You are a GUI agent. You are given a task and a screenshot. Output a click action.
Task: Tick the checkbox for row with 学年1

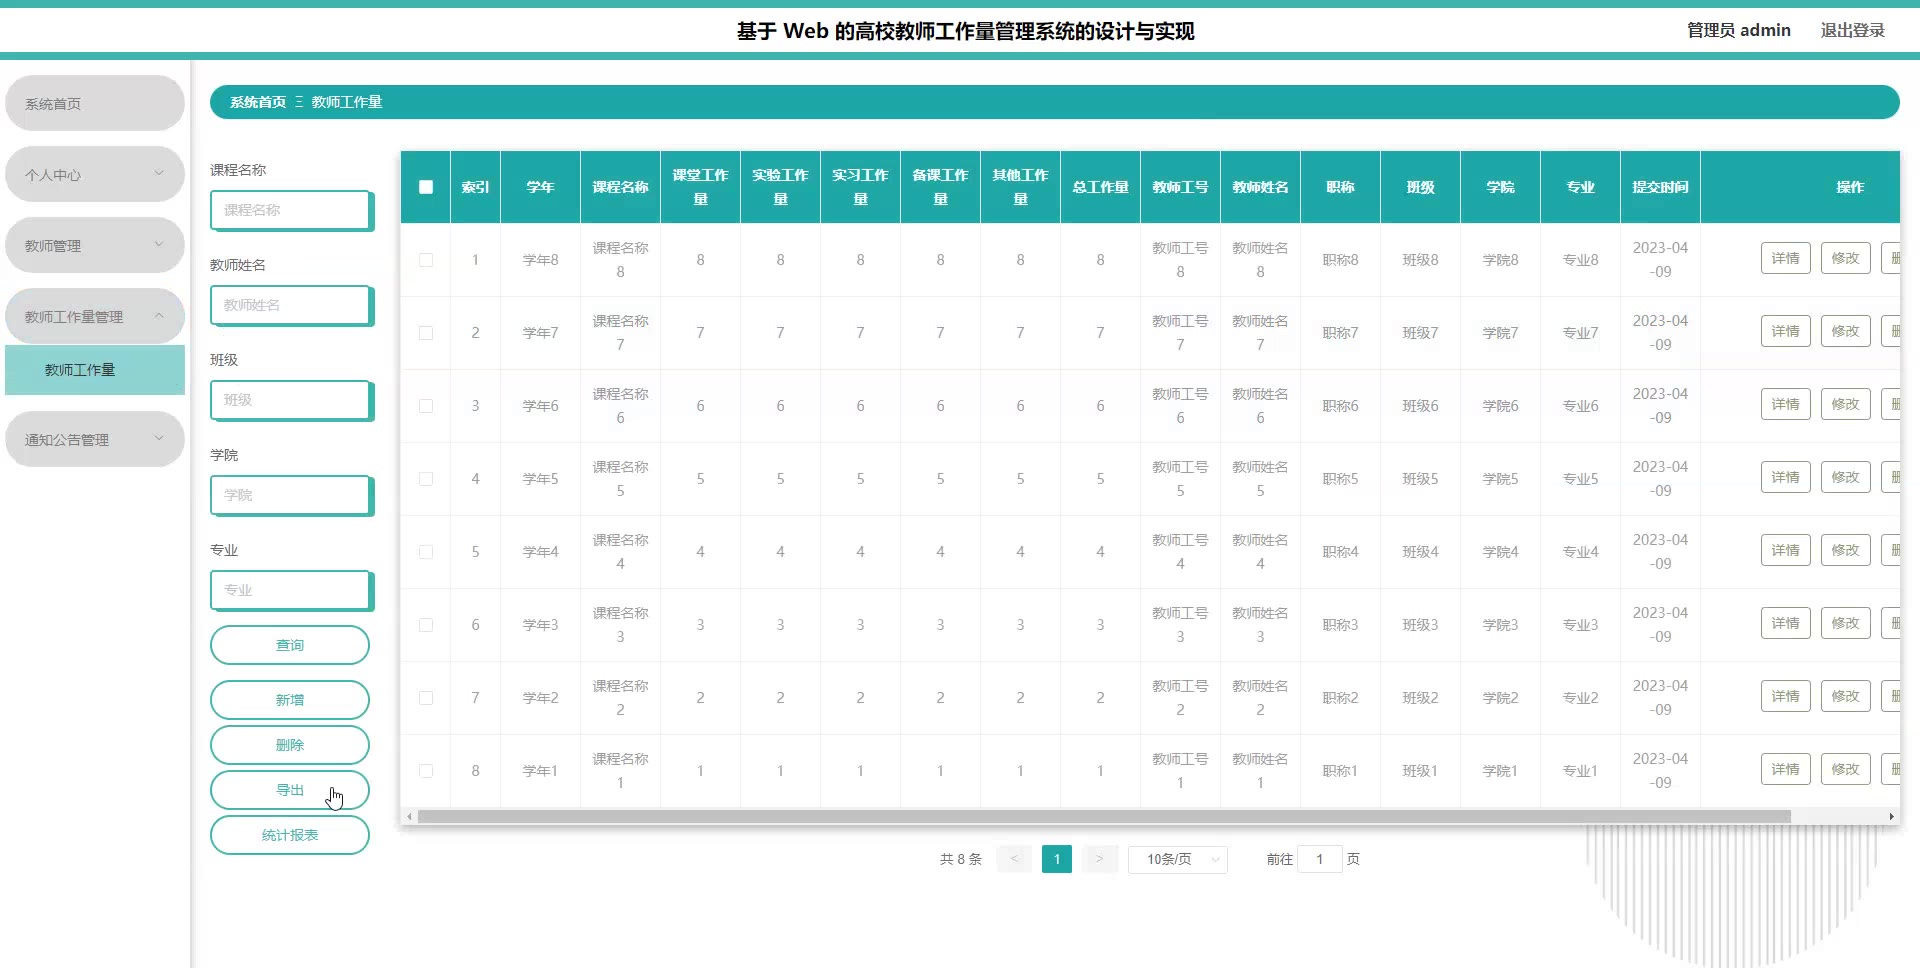coord(426,771)
